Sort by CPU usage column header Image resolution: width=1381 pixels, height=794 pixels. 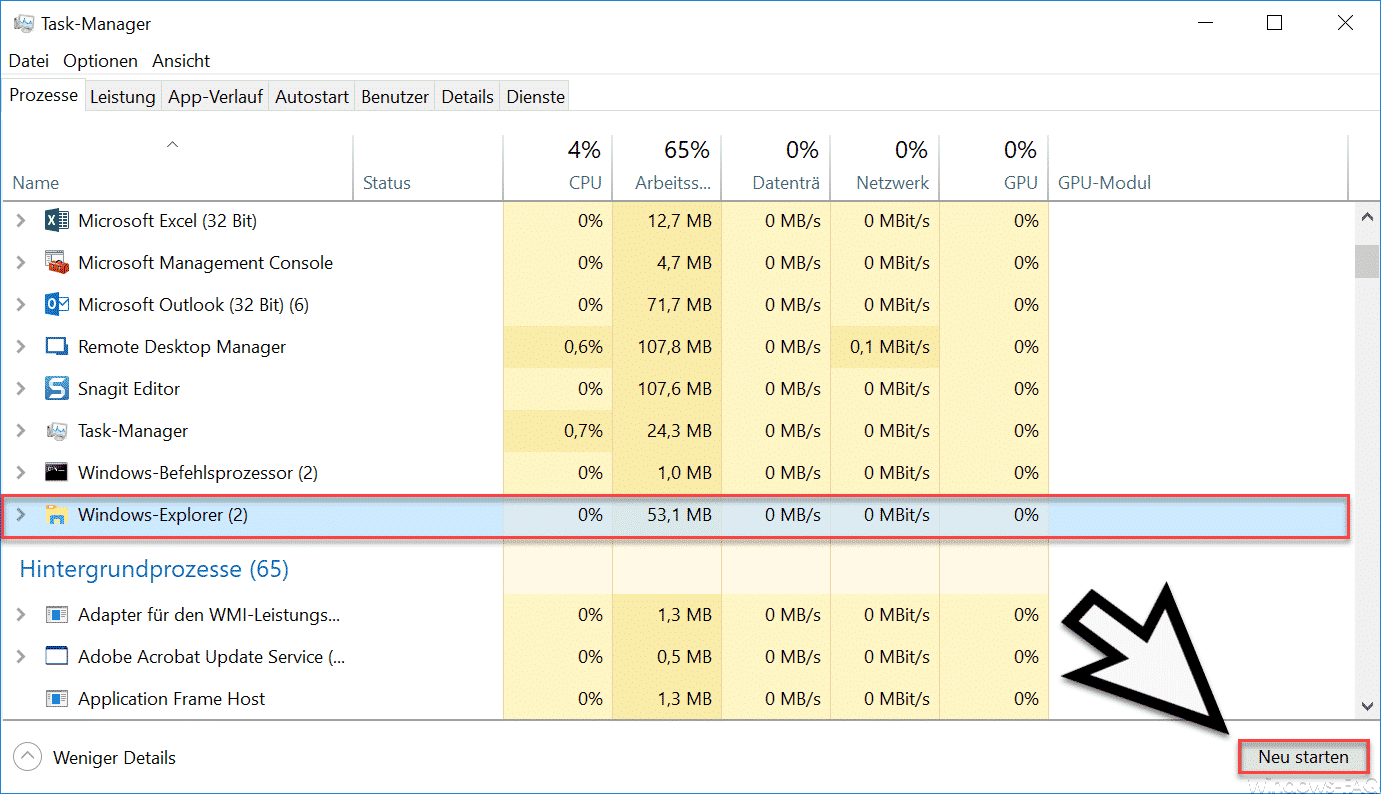pyautogui.click(x=557, y=166)
